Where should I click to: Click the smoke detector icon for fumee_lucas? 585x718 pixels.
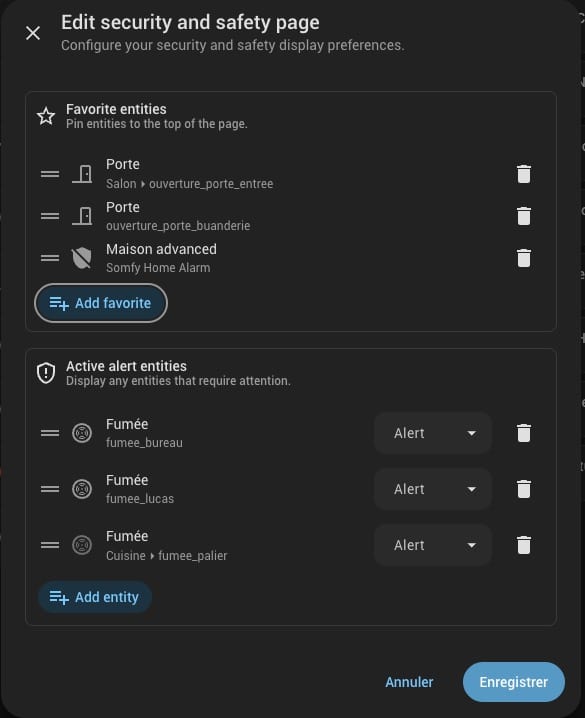(82, 489)
